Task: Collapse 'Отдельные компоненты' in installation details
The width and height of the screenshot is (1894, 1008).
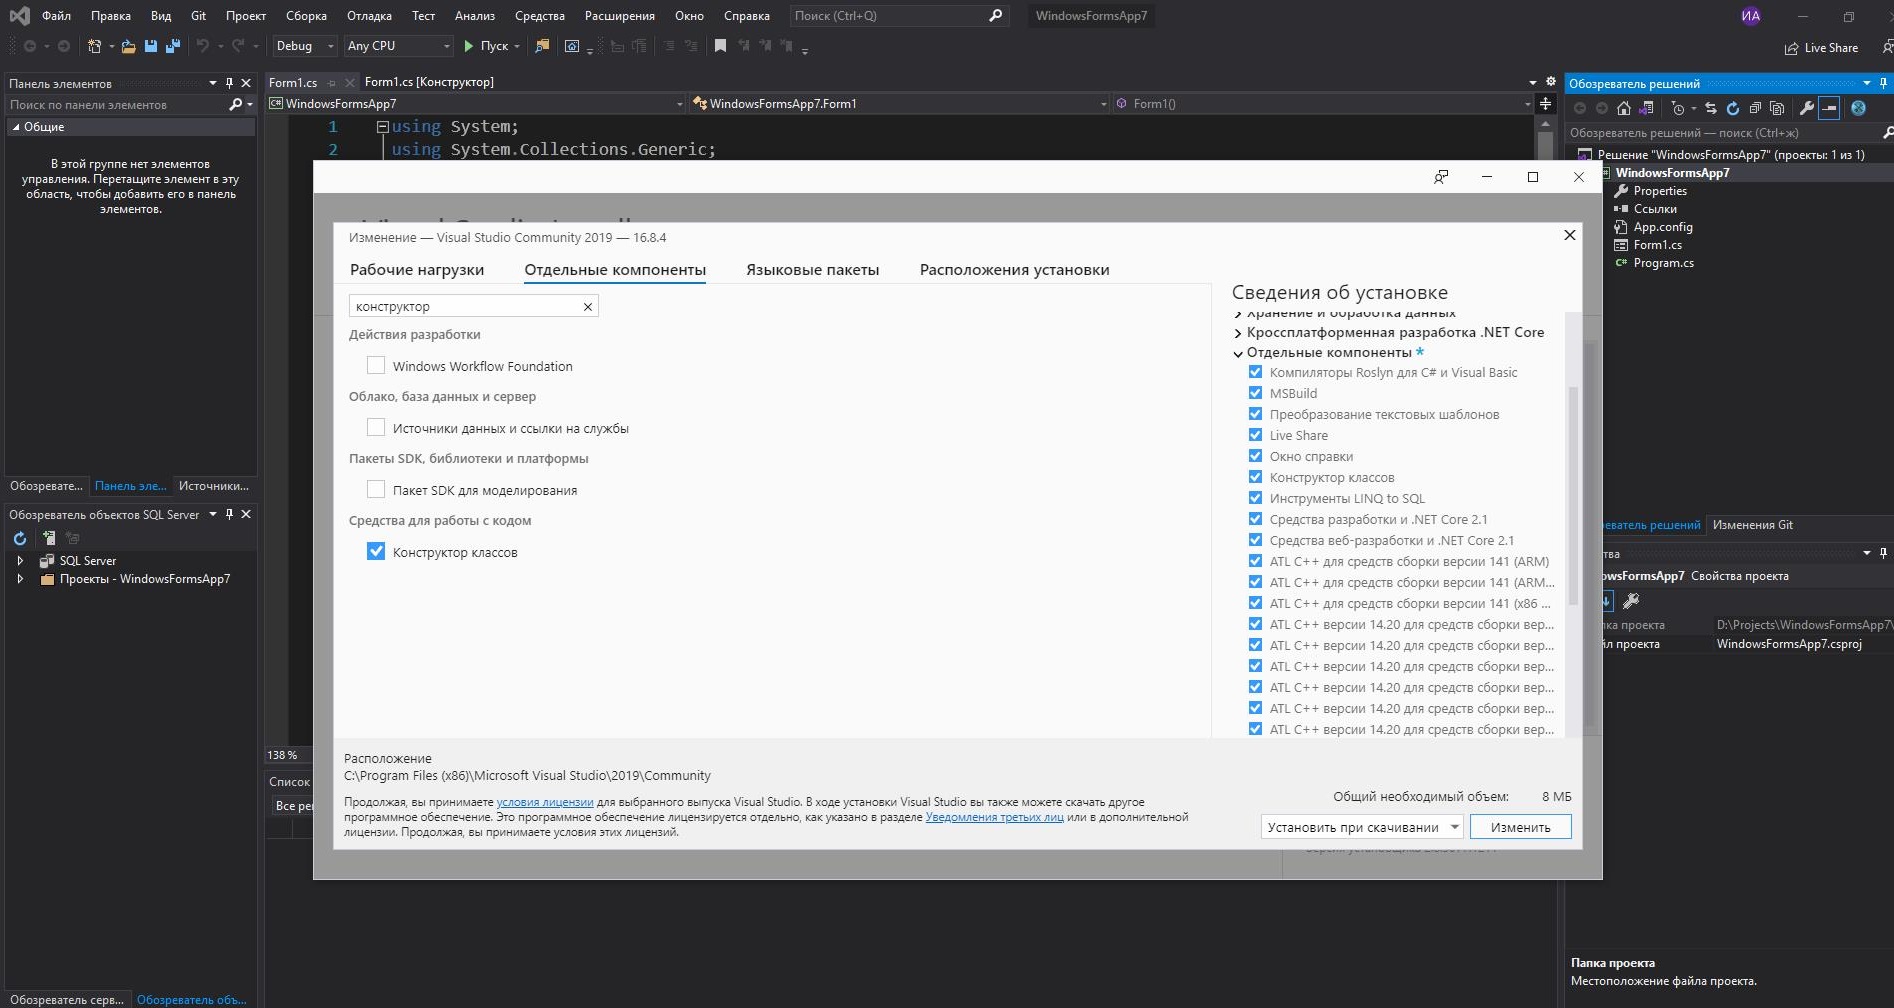Action: [x=1238, y=353]
